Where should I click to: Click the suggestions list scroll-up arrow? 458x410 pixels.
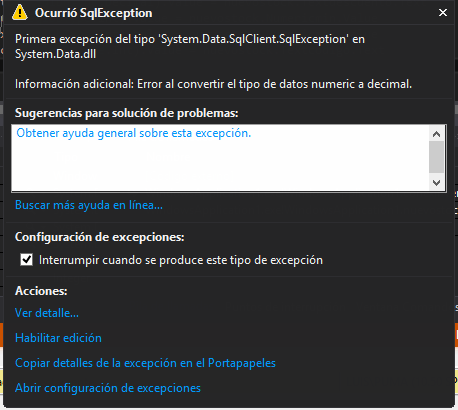[436, 134]
